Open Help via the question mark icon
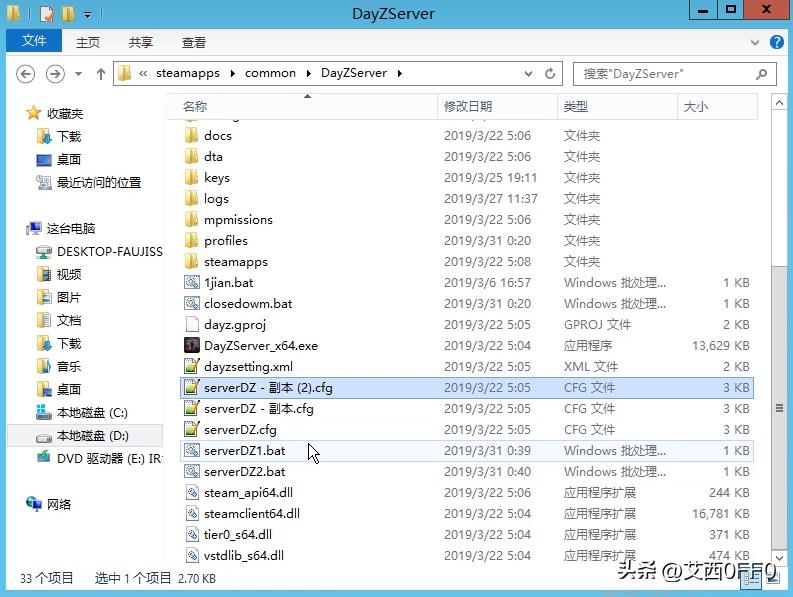The height and width of the screenshot is (597, 793). pyautogui.click(x=776, y=42)
